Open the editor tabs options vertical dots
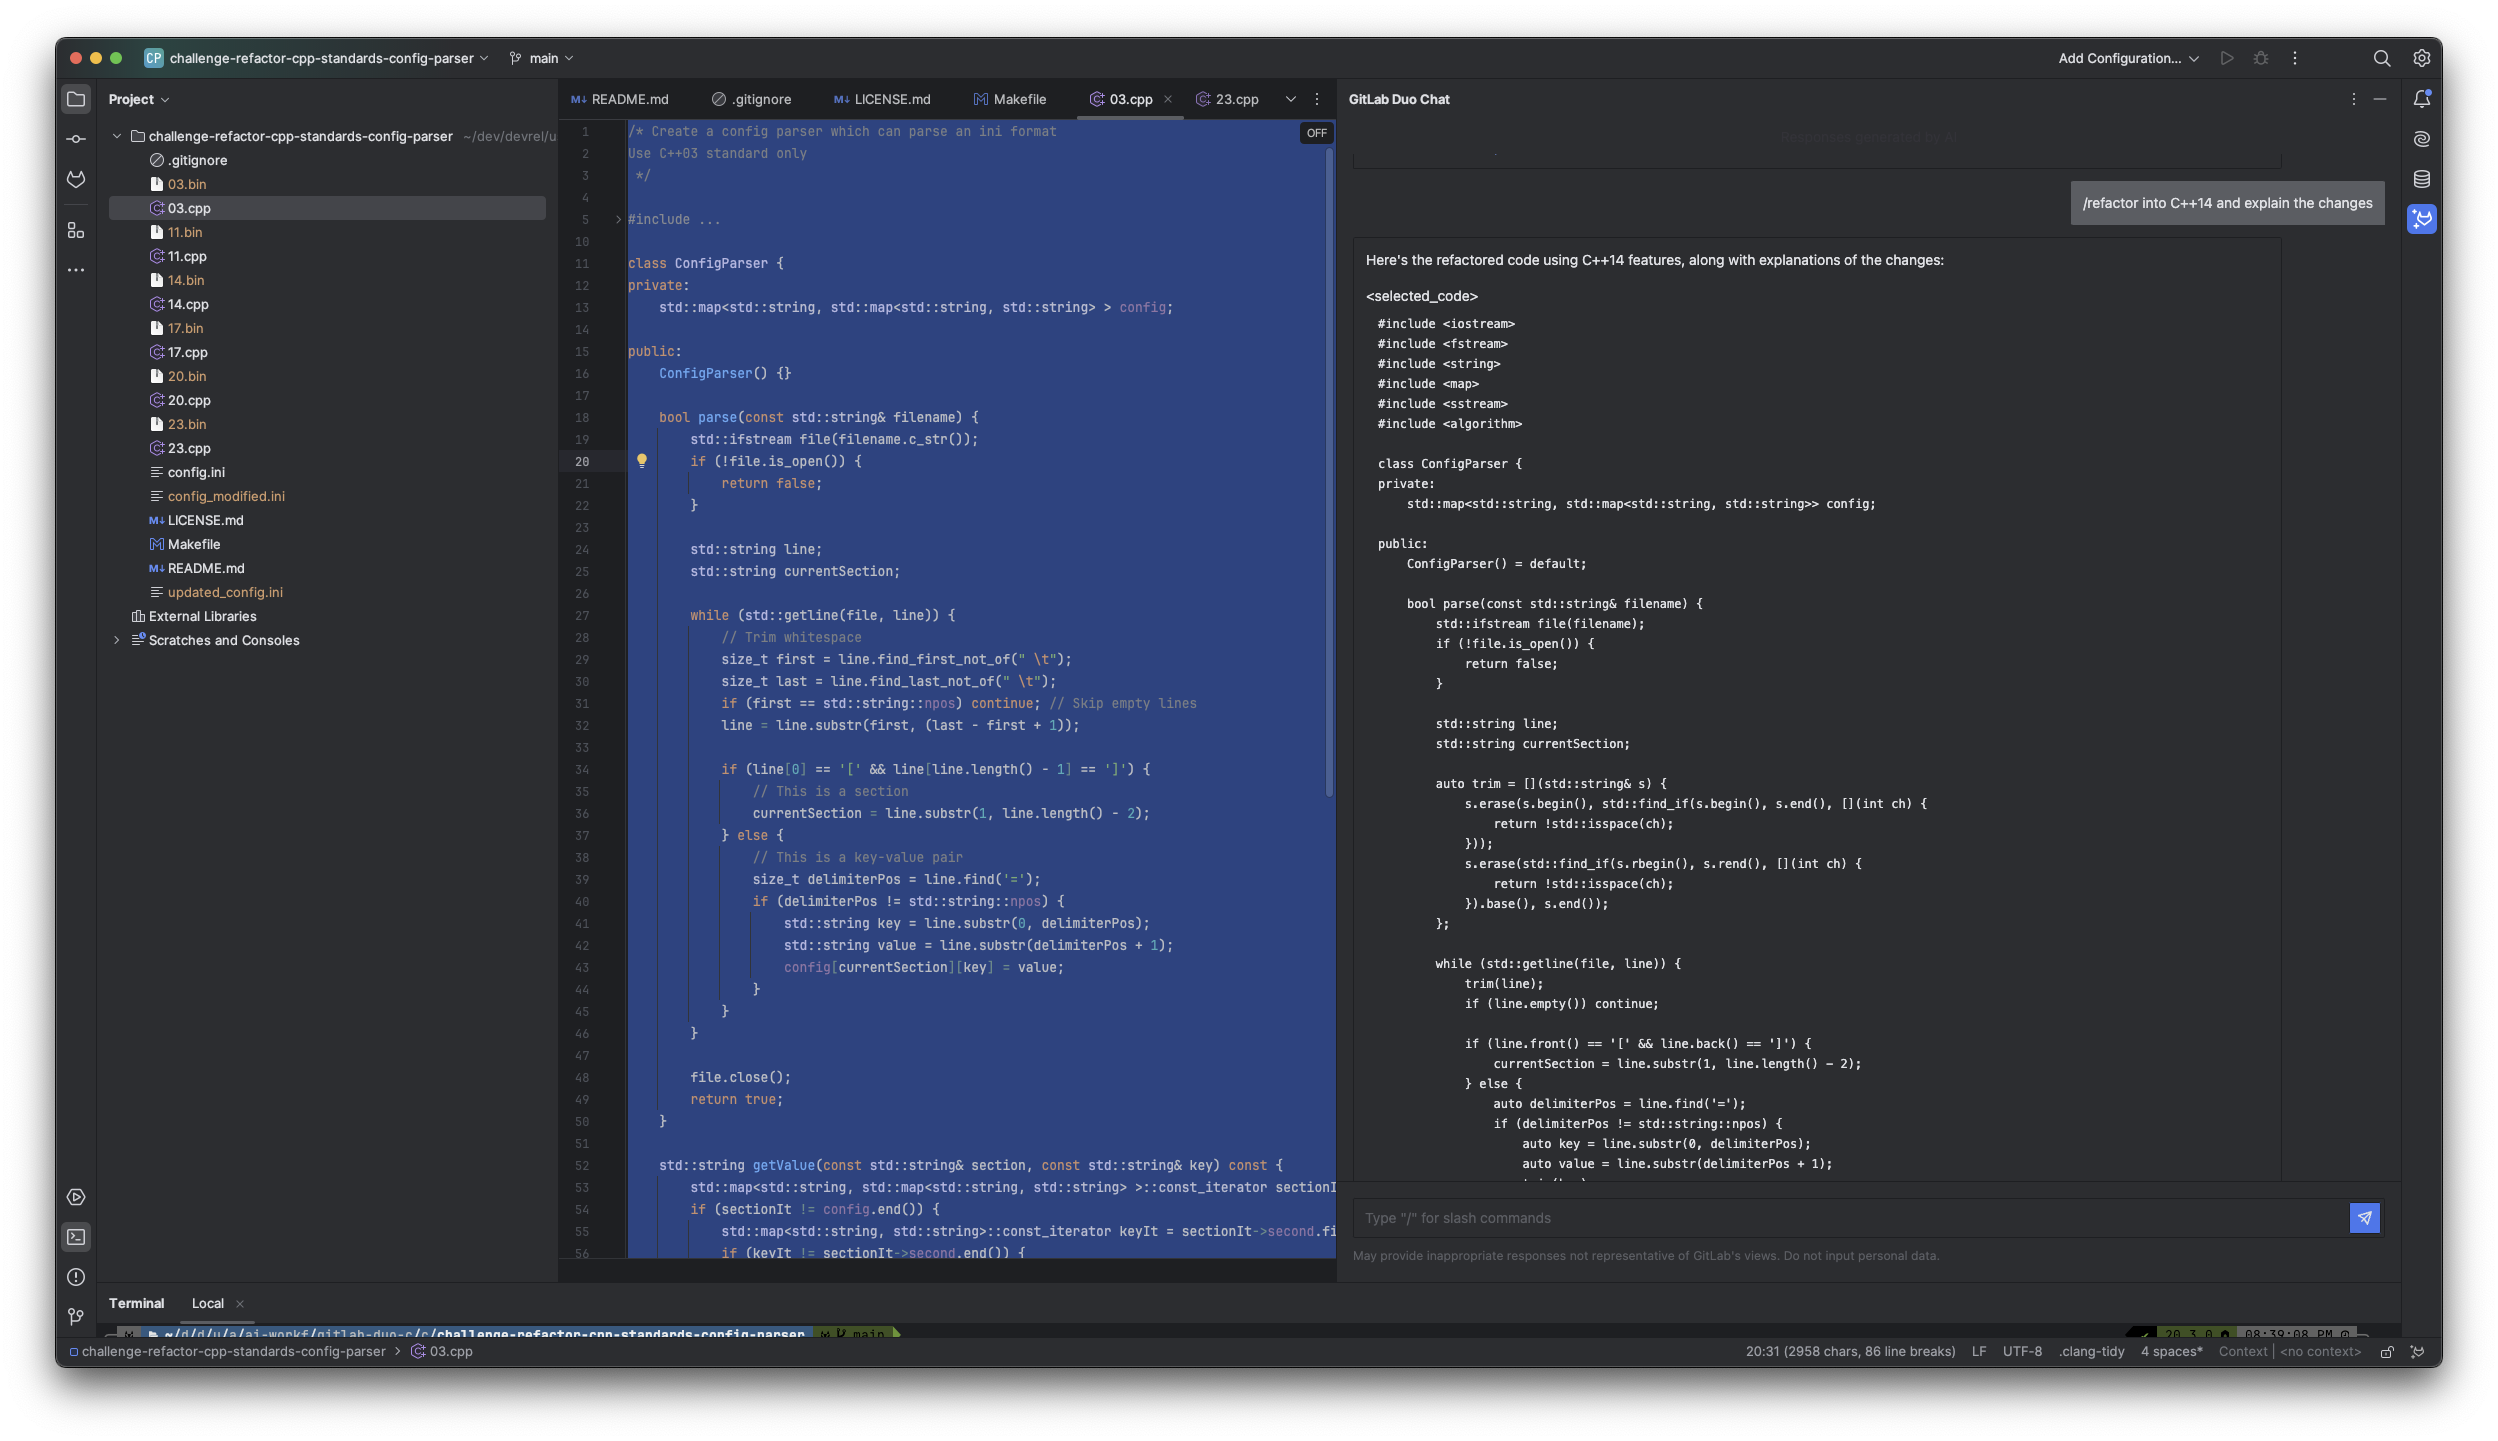 pyautogui.click(x=1317, y=99)
